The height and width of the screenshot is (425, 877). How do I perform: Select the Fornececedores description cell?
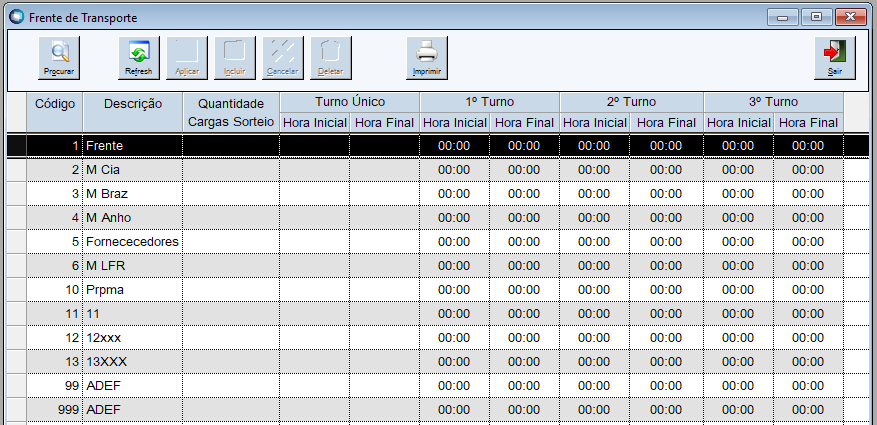point(133,242)
